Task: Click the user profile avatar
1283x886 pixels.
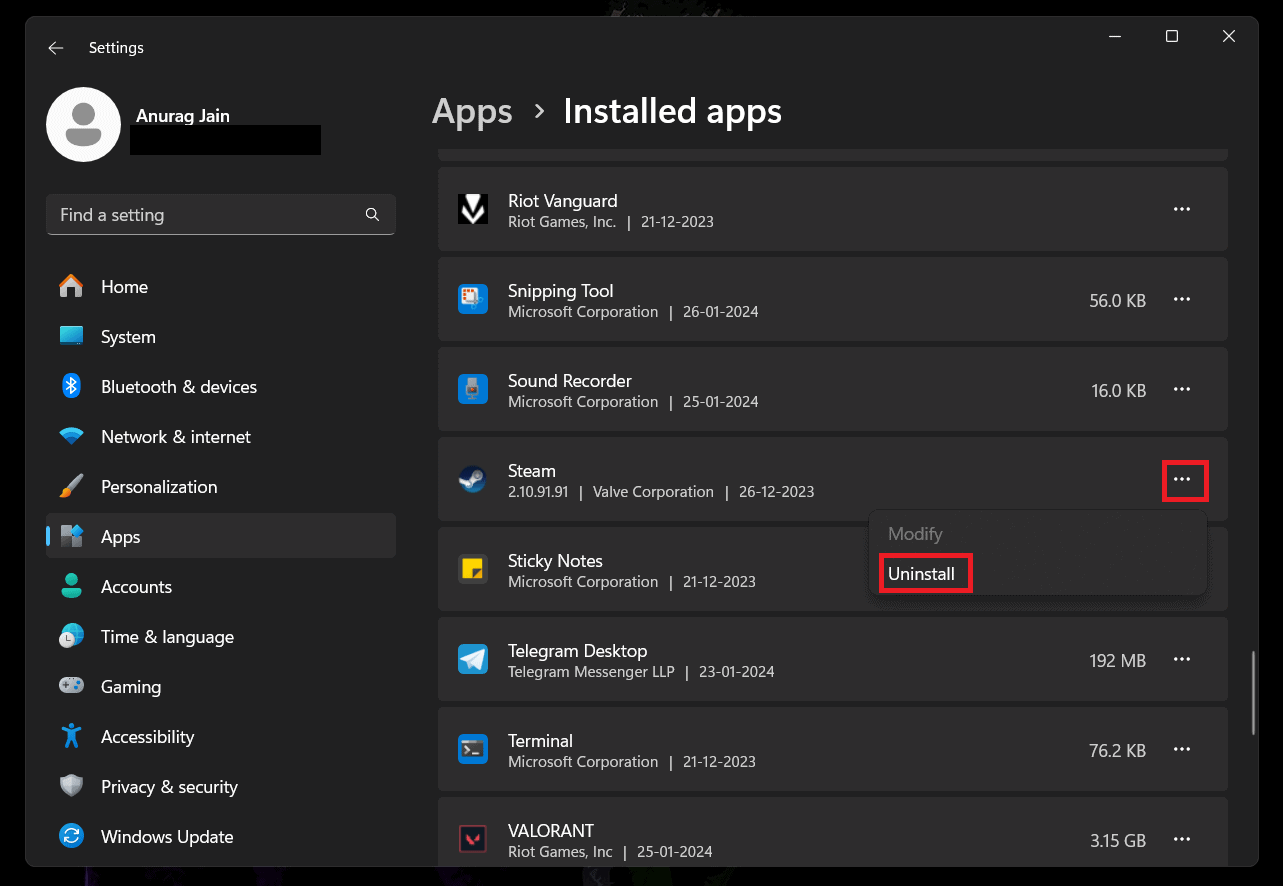Action: [x=84, y=125]
